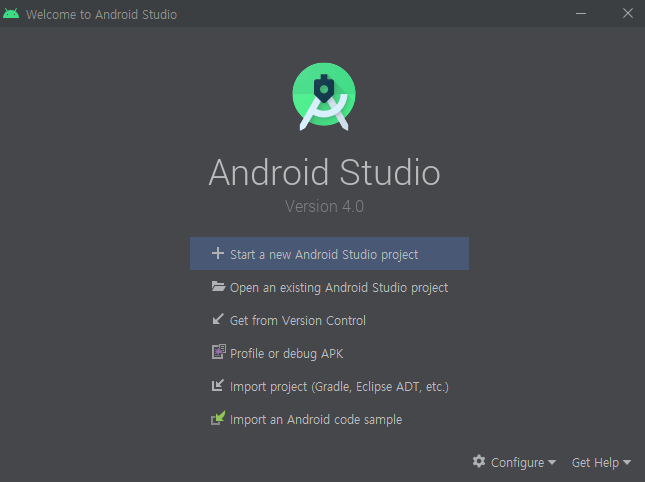
Task: Choose Import an Android code sample
Action: 329,419
